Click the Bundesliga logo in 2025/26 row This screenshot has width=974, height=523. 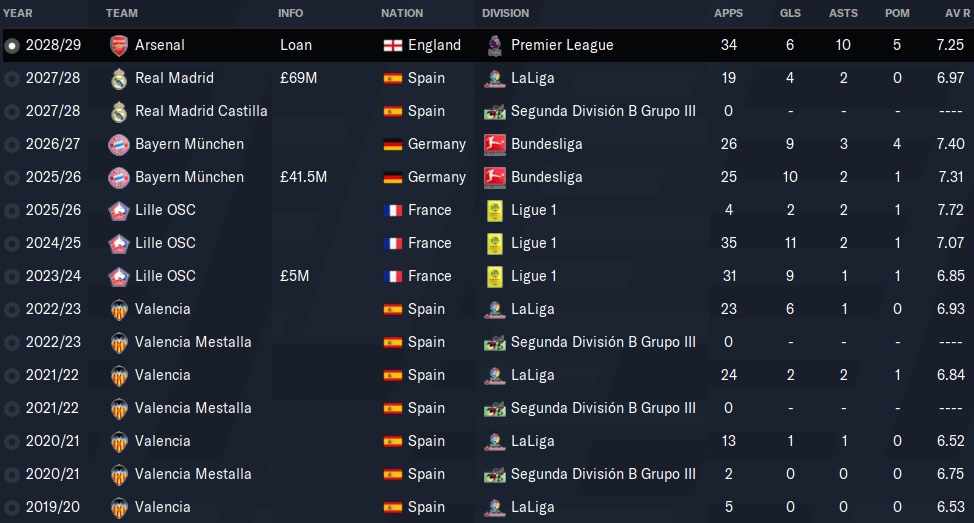tap(494, 177)
